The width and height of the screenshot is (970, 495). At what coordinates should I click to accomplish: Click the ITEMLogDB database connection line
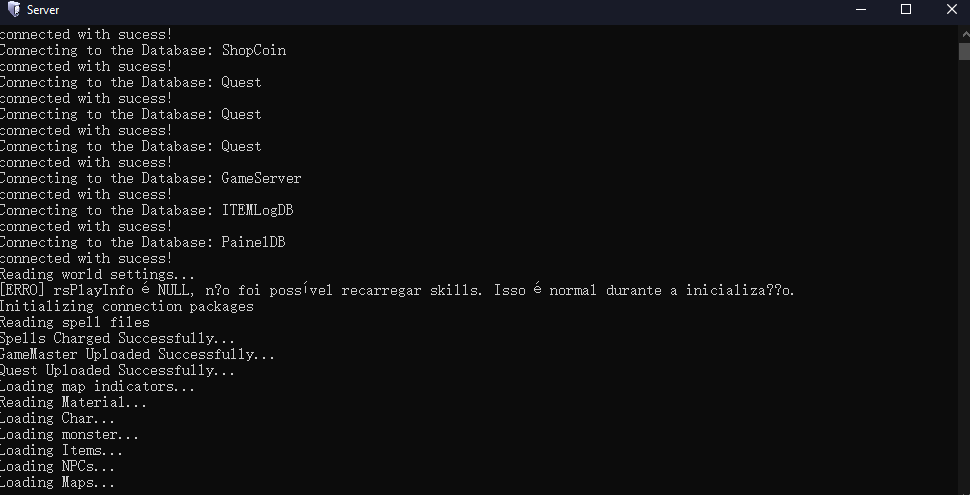click(146, 210)
